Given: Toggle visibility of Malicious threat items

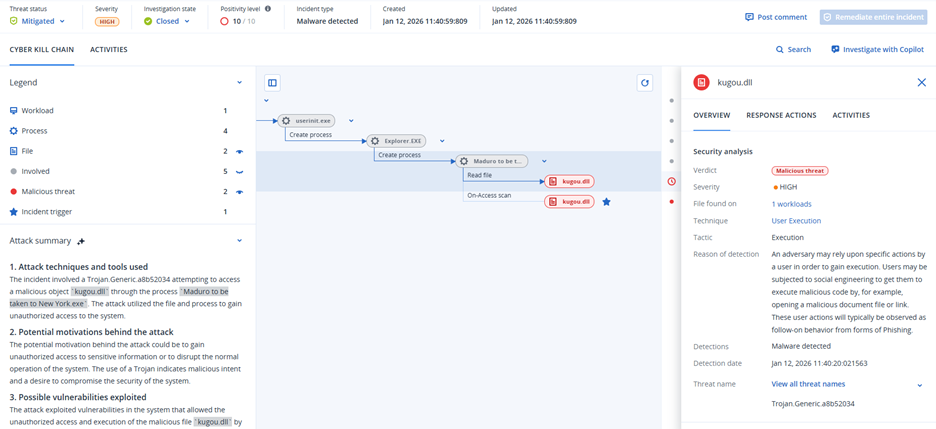Looking at the screenshot, I should 239,191.
